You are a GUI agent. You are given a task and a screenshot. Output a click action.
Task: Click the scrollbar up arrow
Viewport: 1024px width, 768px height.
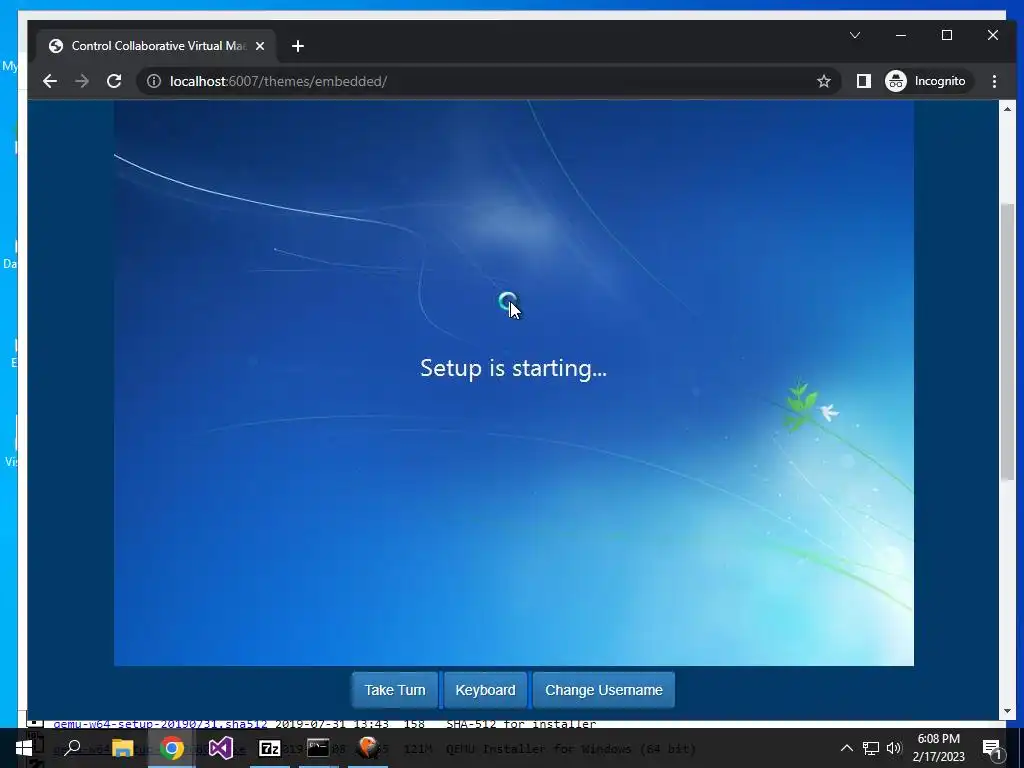(1007, 109)
